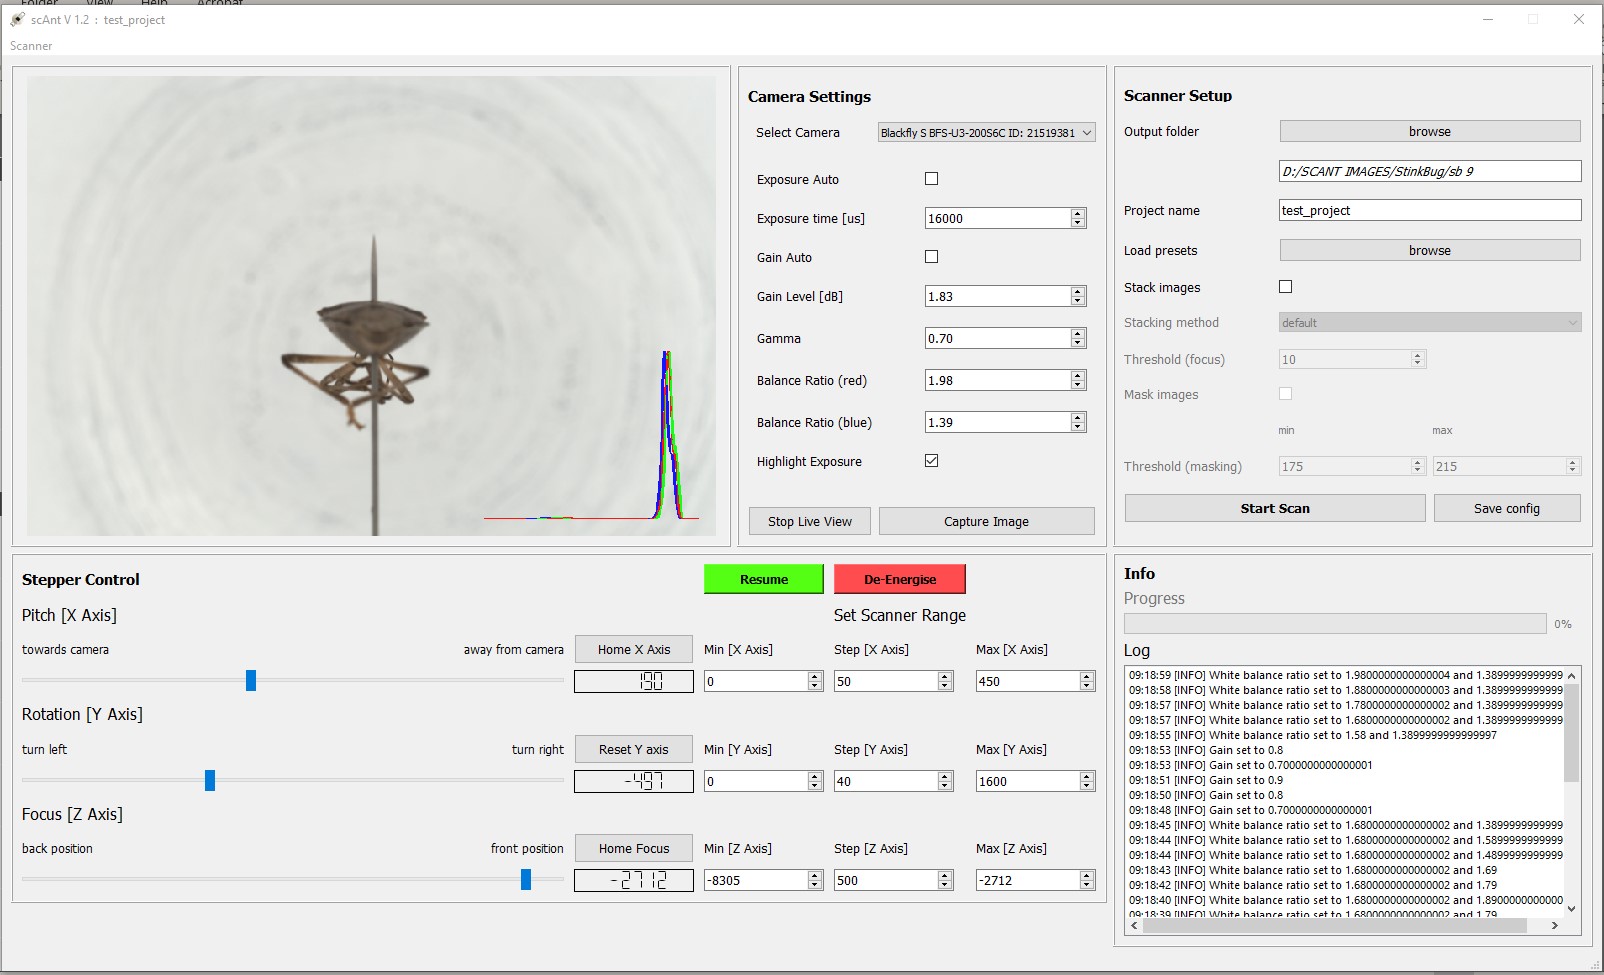Increase Gamma using its spinner arrow
Image resolution: width=1604 pixels, height=975 pixels.
pos(1077,332)
